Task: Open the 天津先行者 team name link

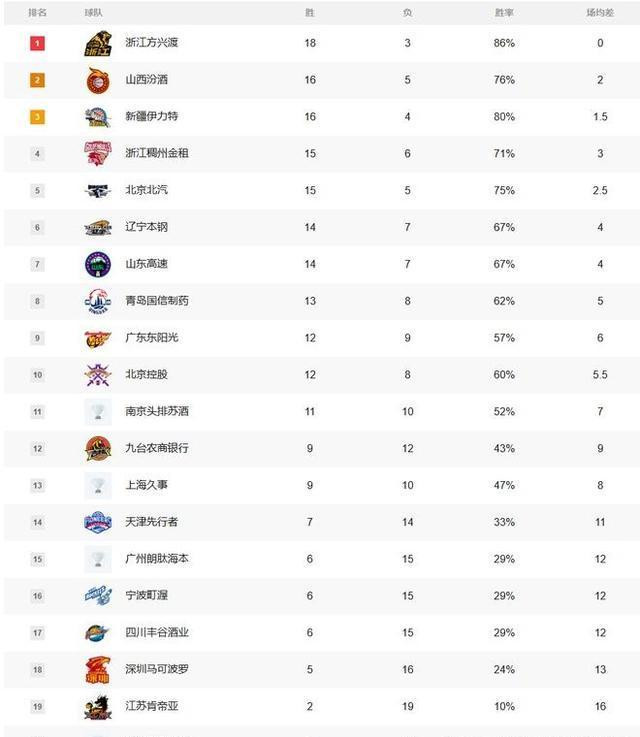Action: [152, 522]
